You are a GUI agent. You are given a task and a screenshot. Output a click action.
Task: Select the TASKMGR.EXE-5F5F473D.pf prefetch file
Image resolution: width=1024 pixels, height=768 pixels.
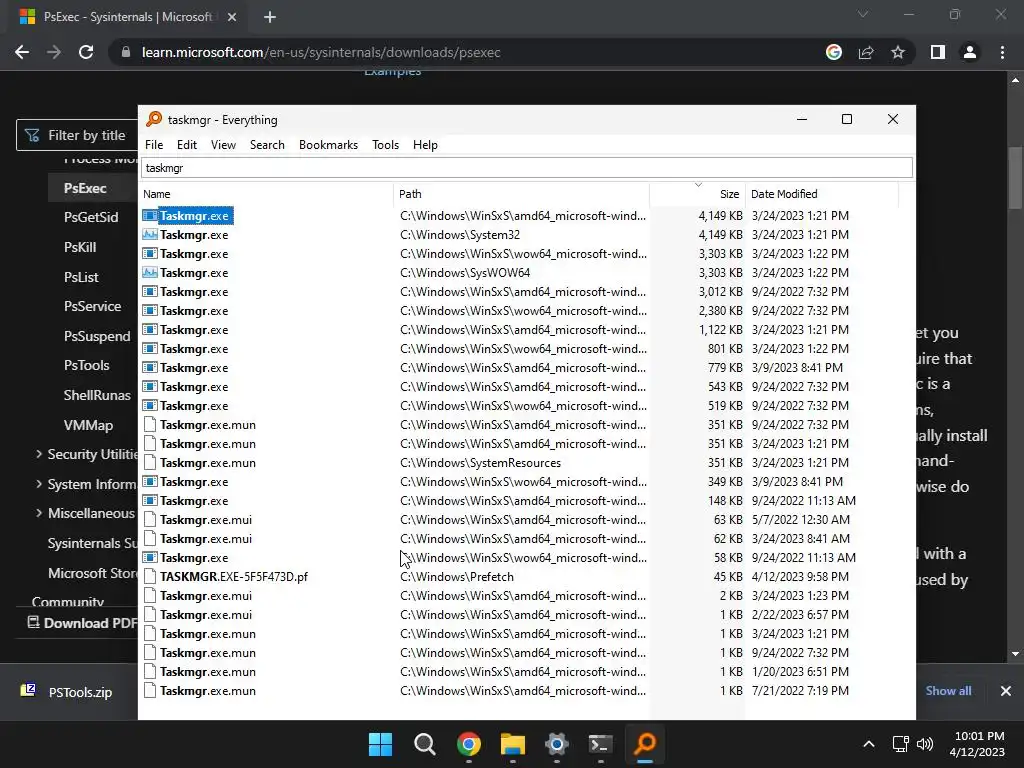pyautogui.click(x=234, y=577)
